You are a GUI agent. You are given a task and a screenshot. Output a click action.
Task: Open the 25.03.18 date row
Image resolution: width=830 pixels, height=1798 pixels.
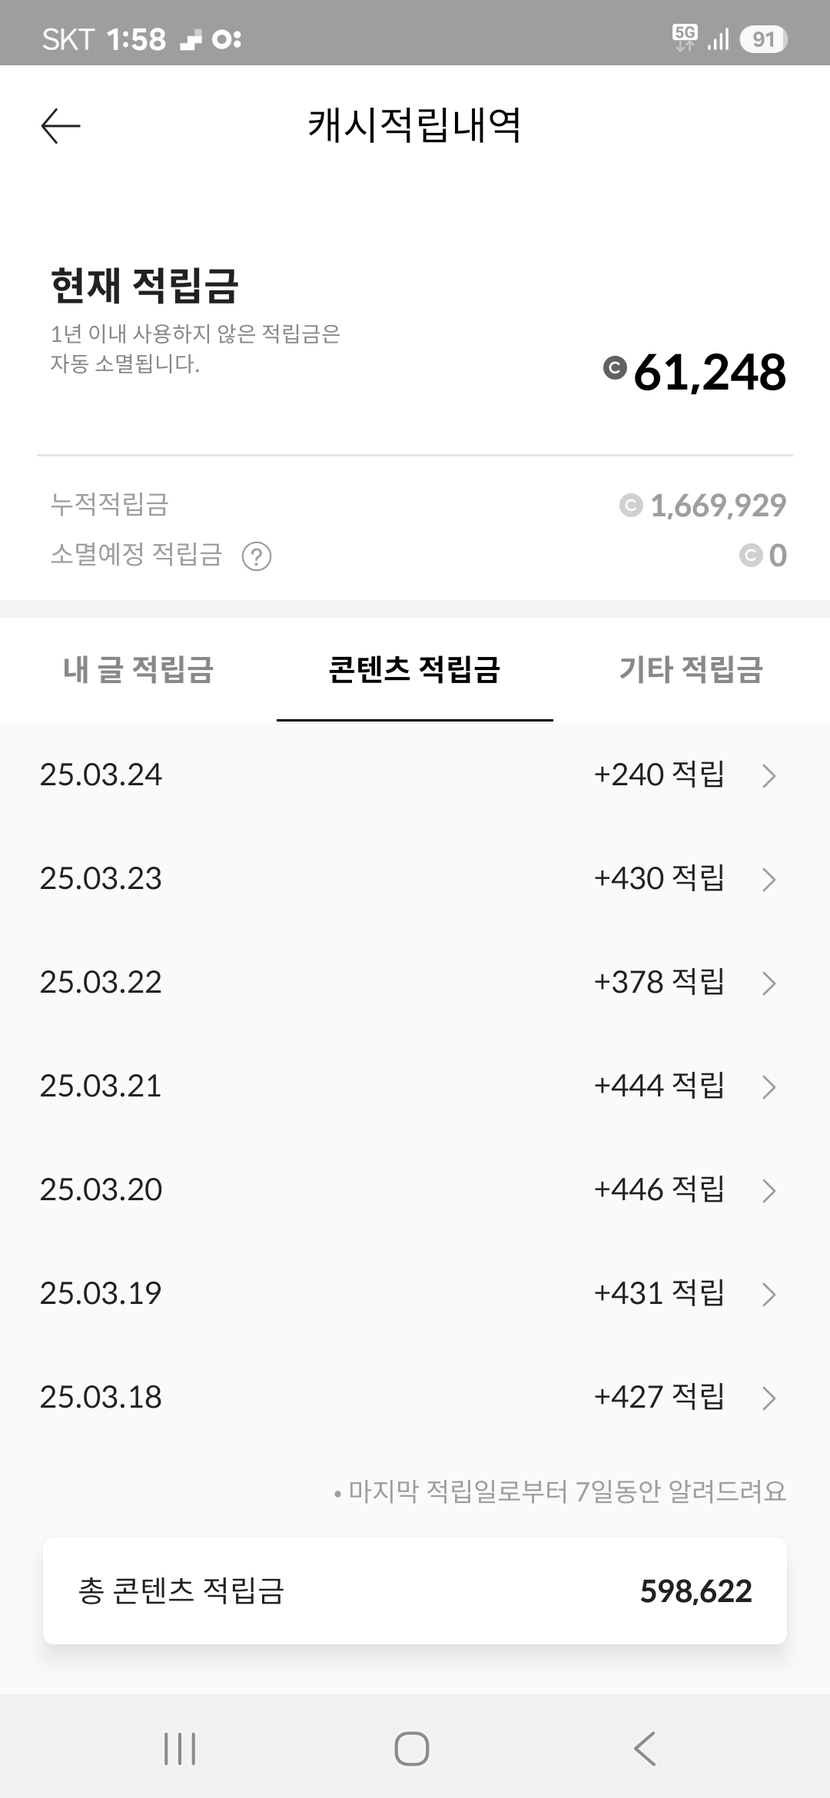(101, 1397)
